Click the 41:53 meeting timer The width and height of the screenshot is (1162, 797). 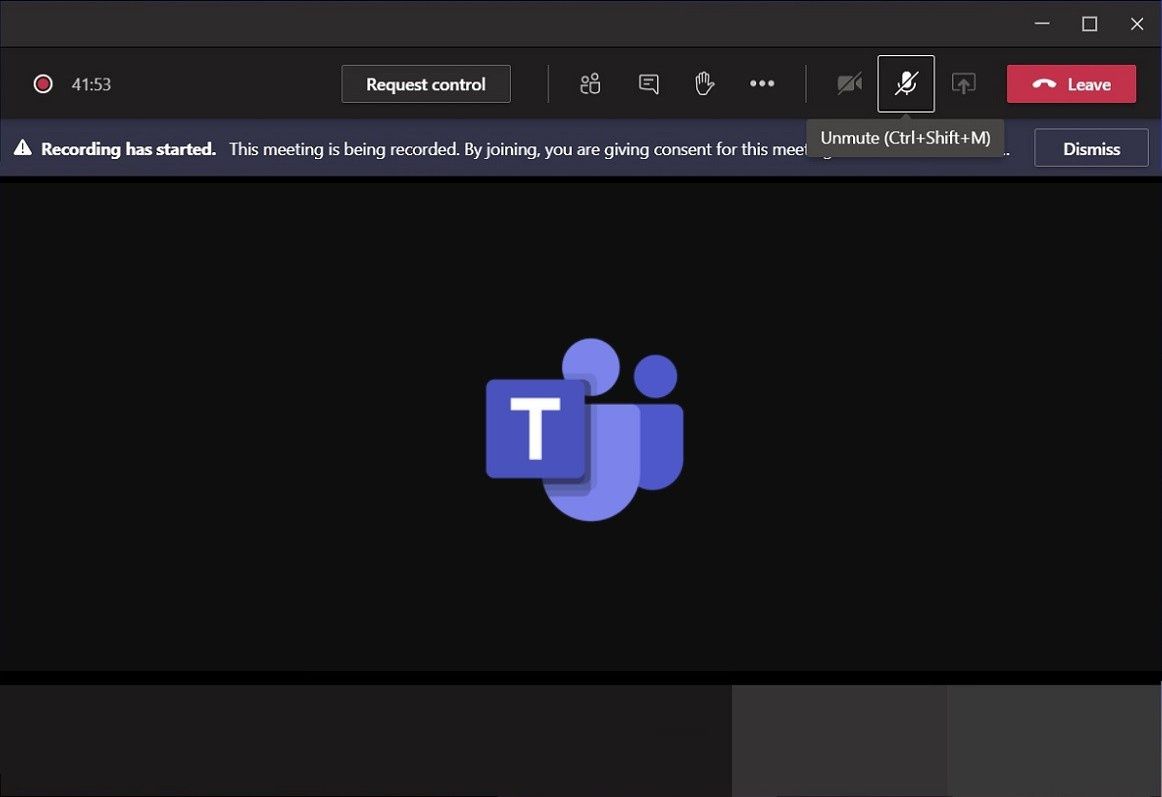(91, 85)
